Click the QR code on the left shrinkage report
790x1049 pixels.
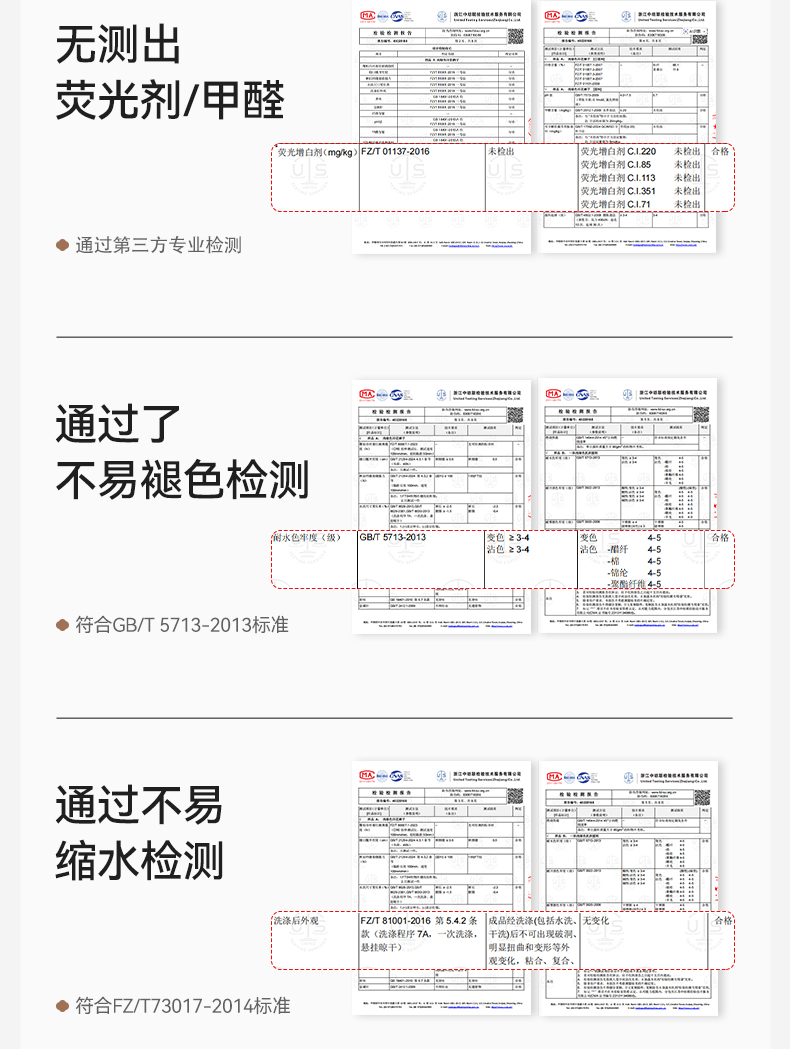click(x=514, y=796)
